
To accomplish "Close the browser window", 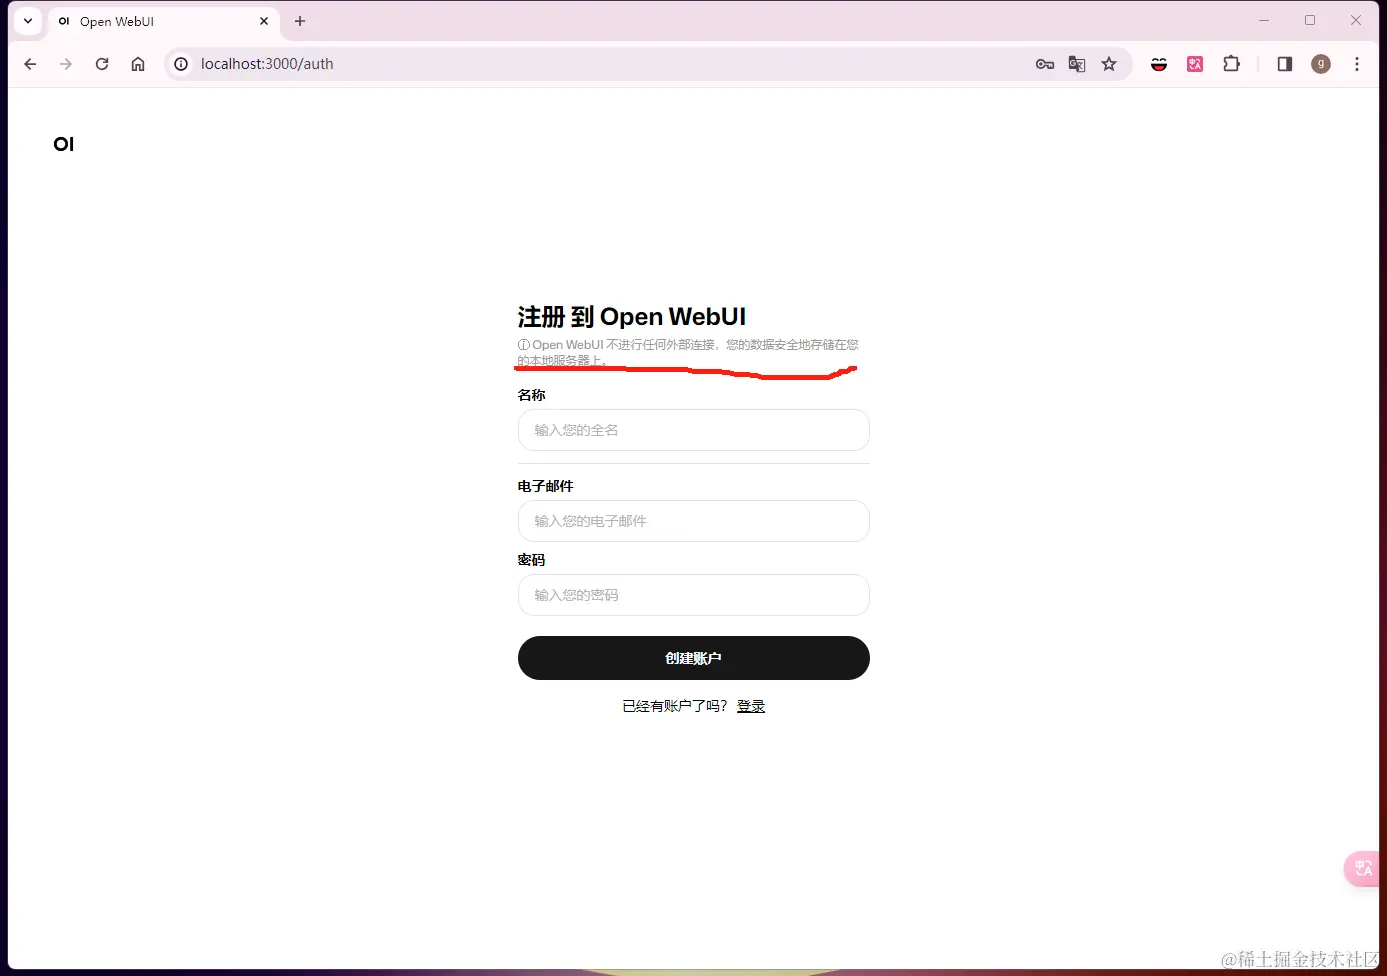I will click(x=1356, y=20).
